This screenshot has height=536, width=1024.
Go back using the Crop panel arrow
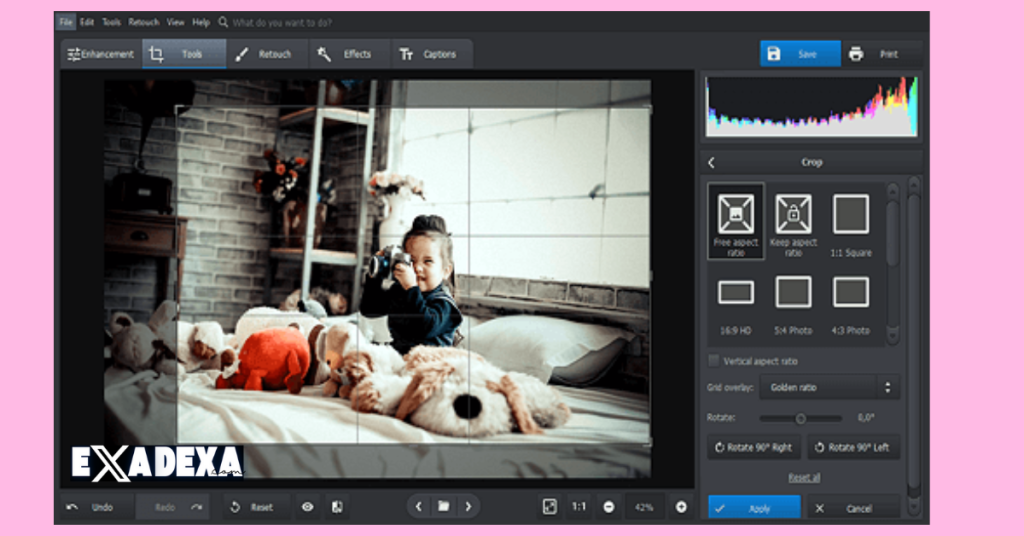click(x=712, y=163)
